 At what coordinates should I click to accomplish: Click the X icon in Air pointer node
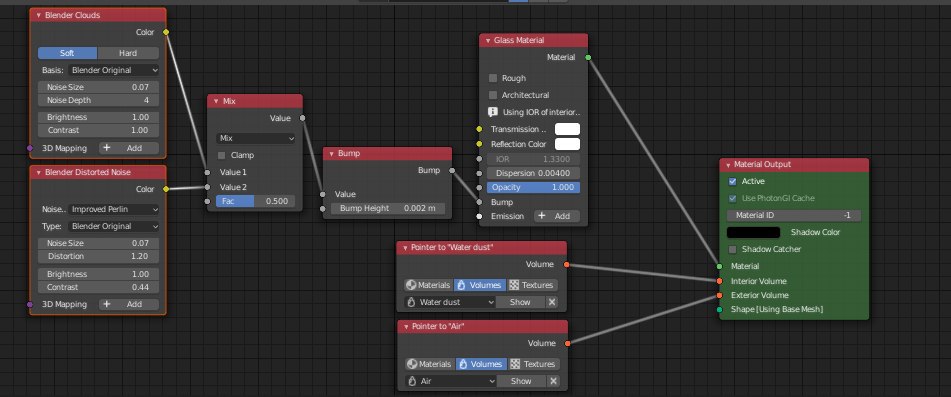[x=553, y=381]
